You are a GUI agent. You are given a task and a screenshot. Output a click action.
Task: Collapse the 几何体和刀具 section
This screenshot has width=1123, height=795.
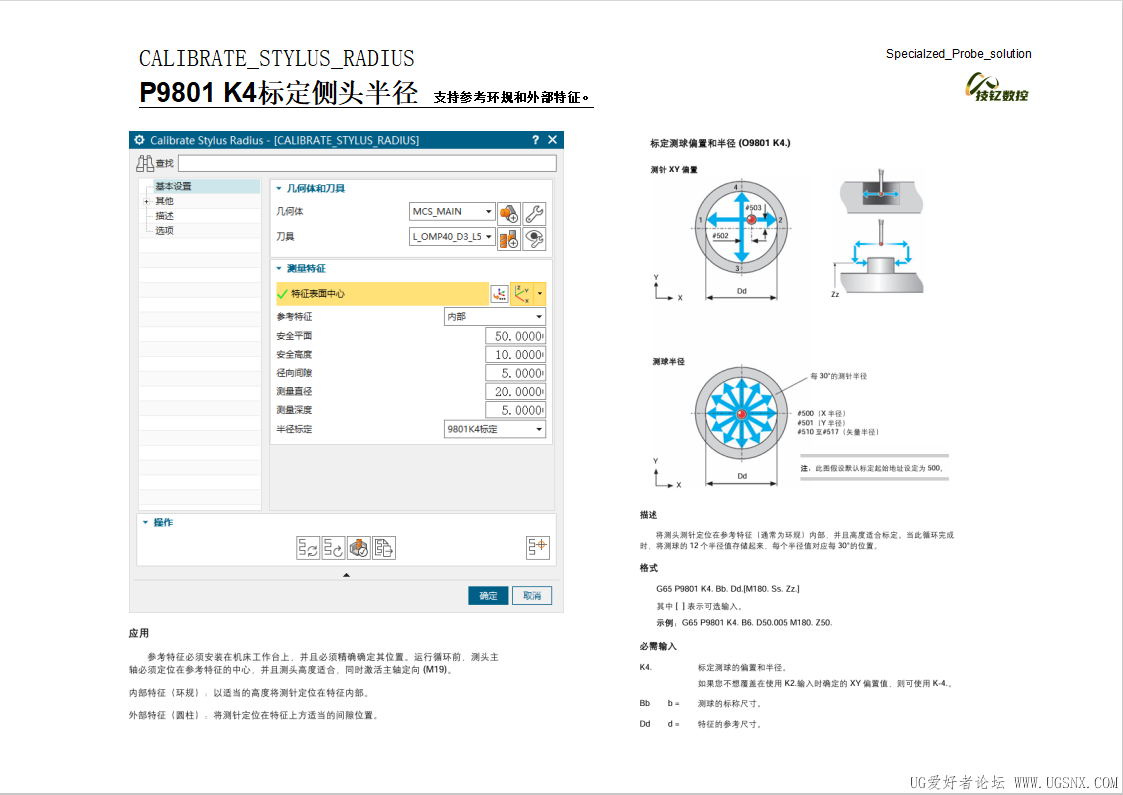coord(279,188)
